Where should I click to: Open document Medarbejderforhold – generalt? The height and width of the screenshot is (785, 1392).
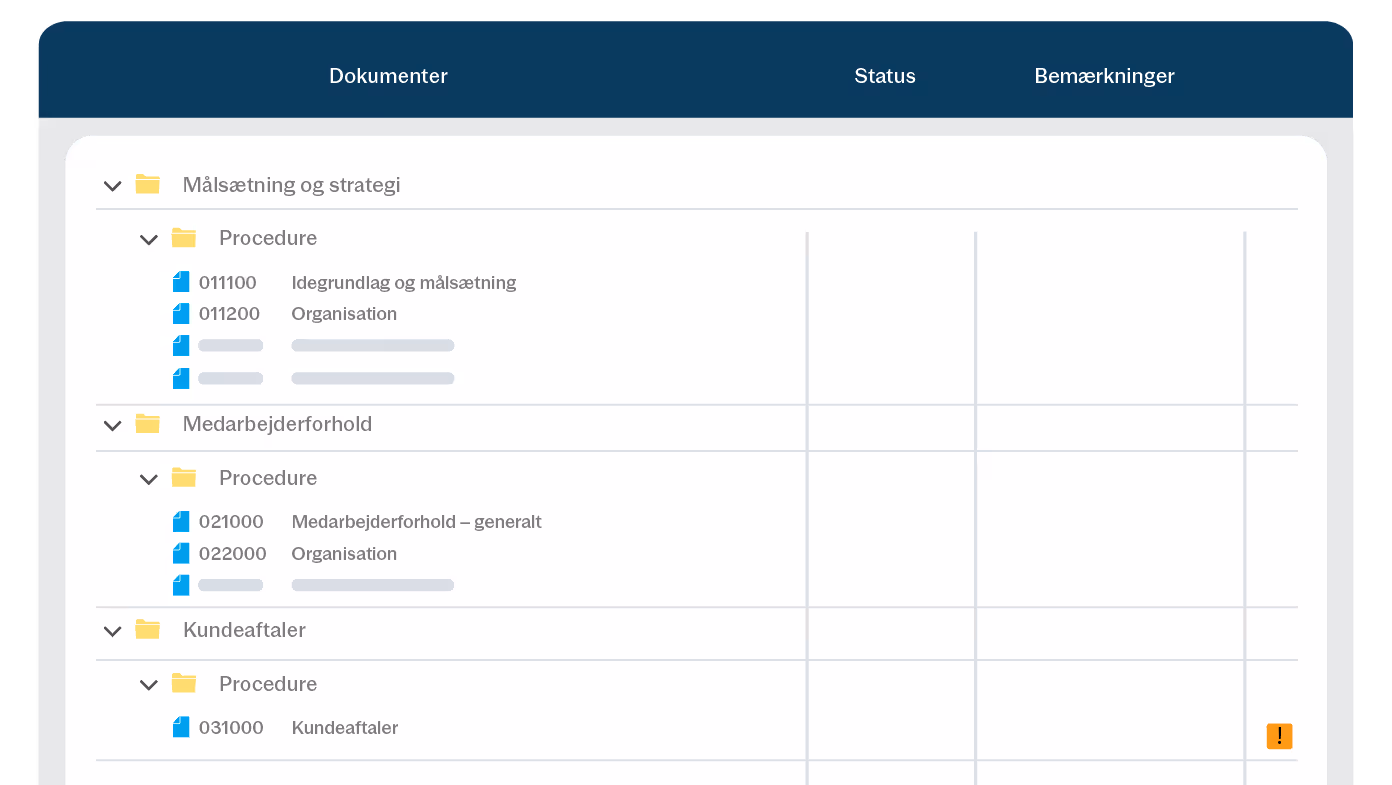416,522
